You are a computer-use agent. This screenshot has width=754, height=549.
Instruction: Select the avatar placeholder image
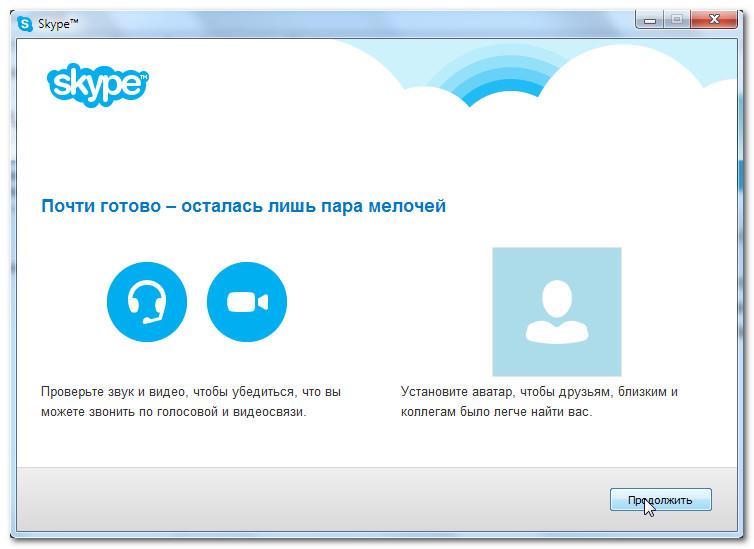point(556,311)
